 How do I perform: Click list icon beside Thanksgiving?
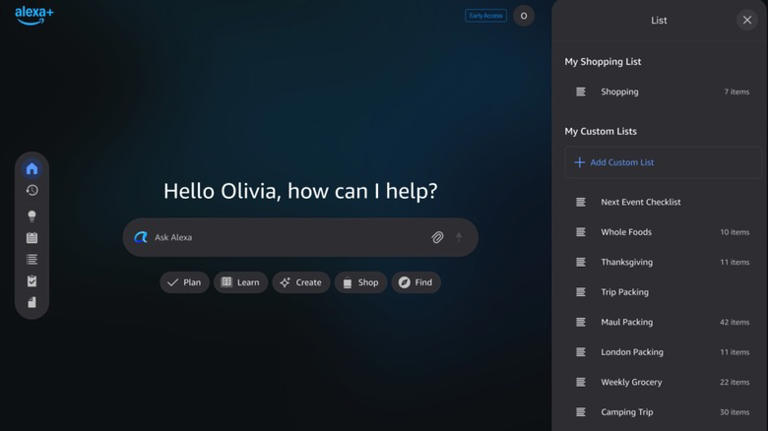[x=581, y=262]
